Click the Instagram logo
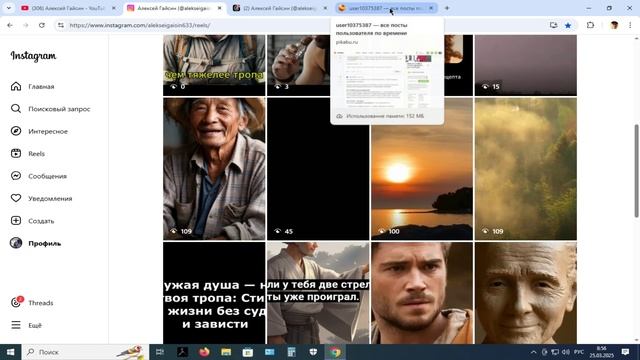Viewport: 640px width, 360px height. click(33, 56)
